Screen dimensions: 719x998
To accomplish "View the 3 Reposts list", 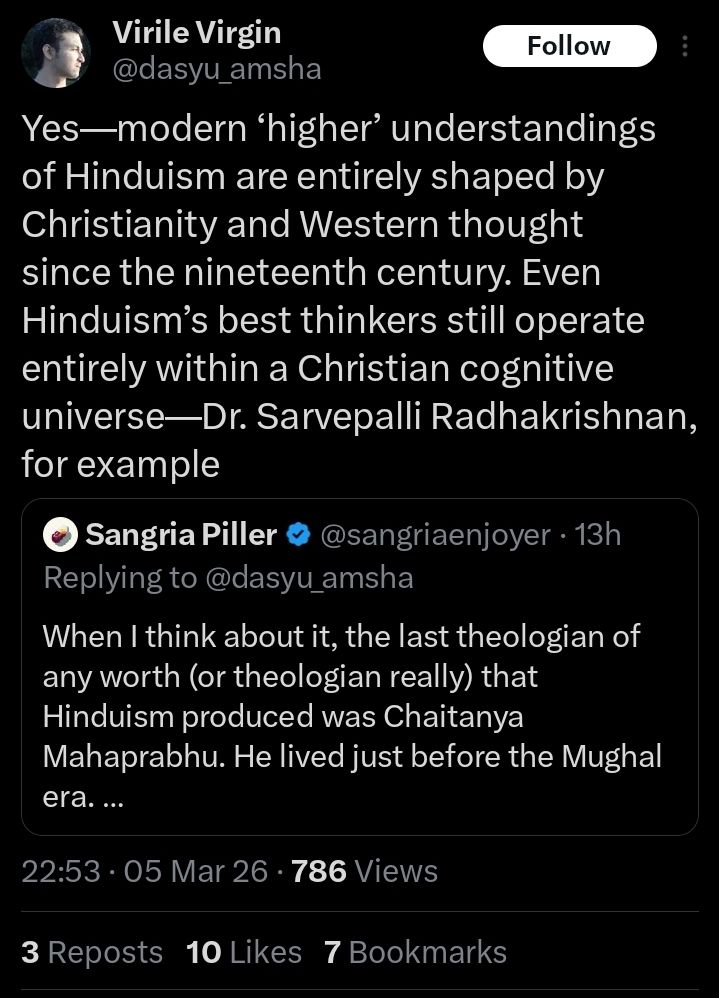I will [92, 952].
